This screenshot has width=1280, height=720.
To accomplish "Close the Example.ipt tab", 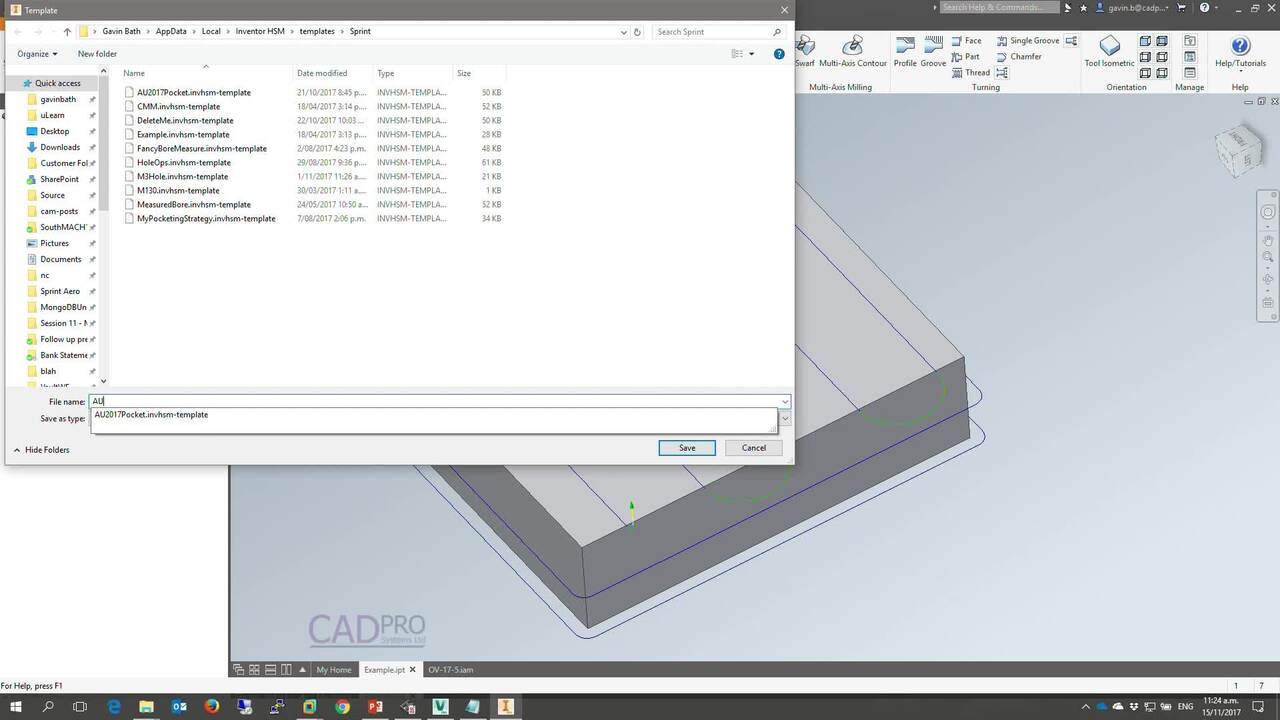I will 414,670.
